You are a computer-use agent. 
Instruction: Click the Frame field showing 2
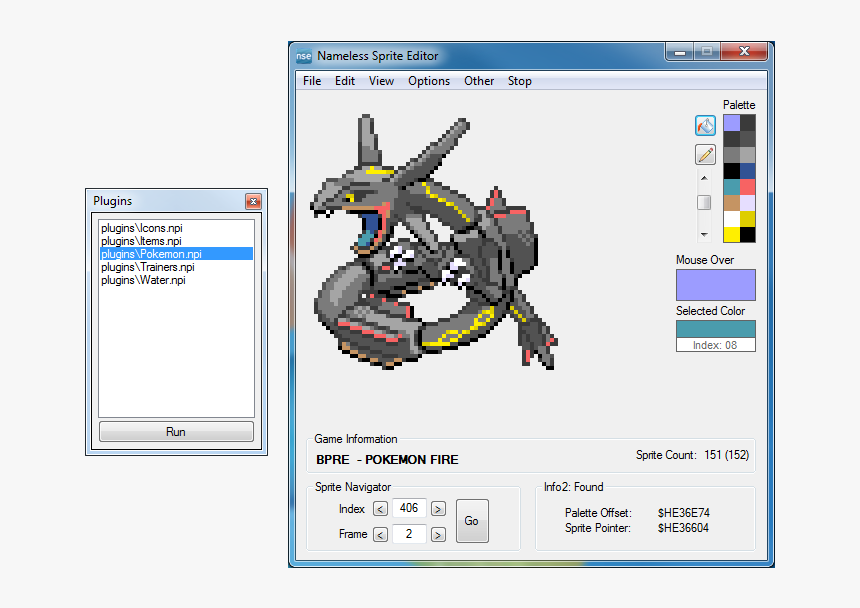pyautogui.click(x=409, y=534)
